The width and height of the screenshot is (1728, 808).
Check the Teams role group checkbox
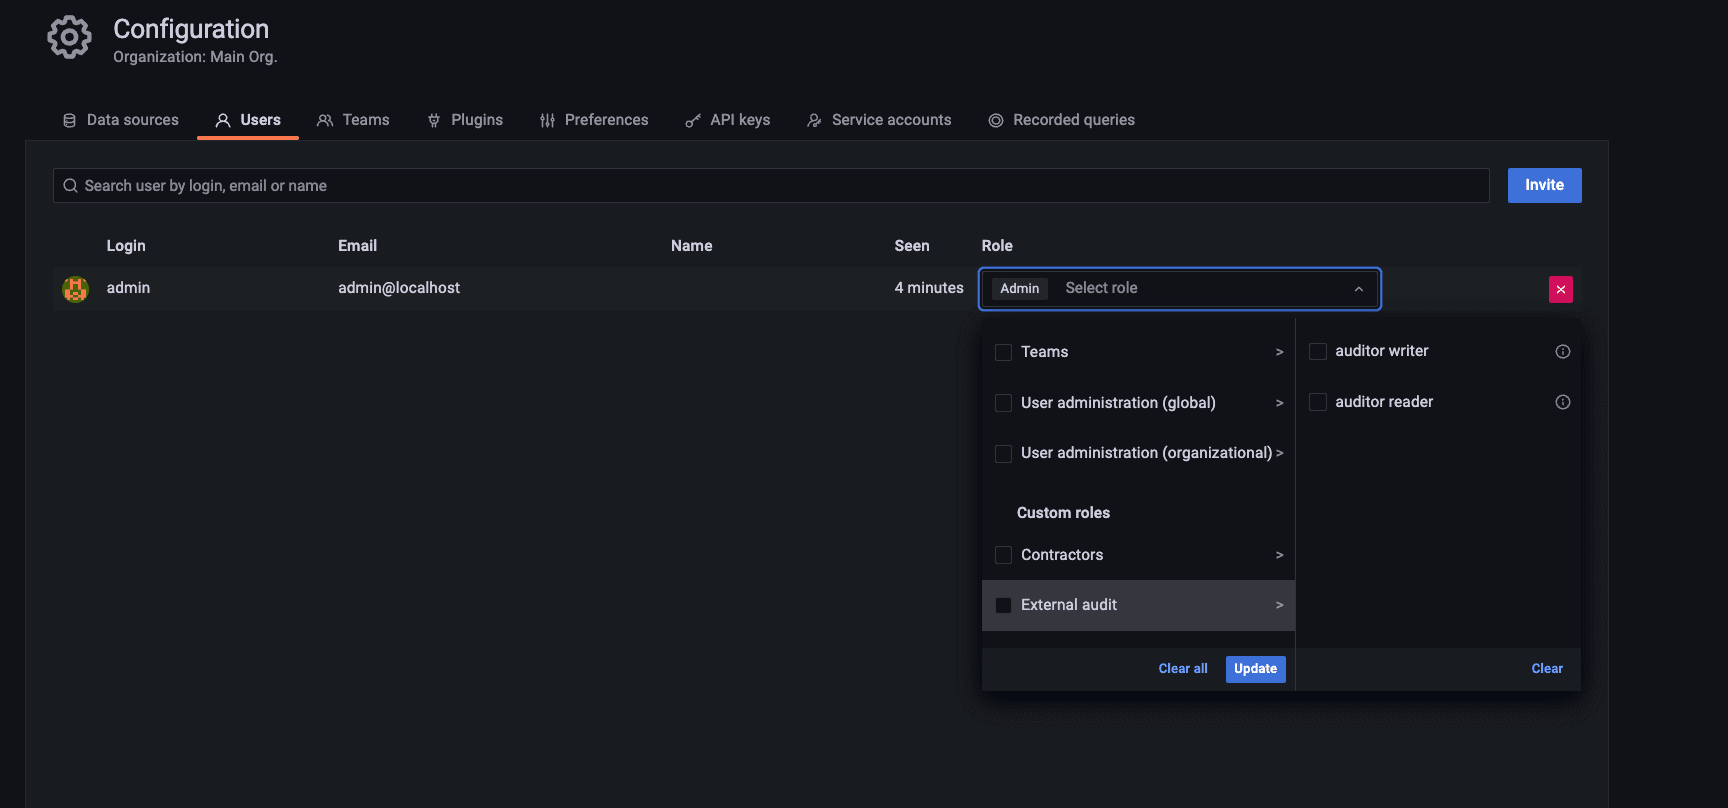[1004, 352]
